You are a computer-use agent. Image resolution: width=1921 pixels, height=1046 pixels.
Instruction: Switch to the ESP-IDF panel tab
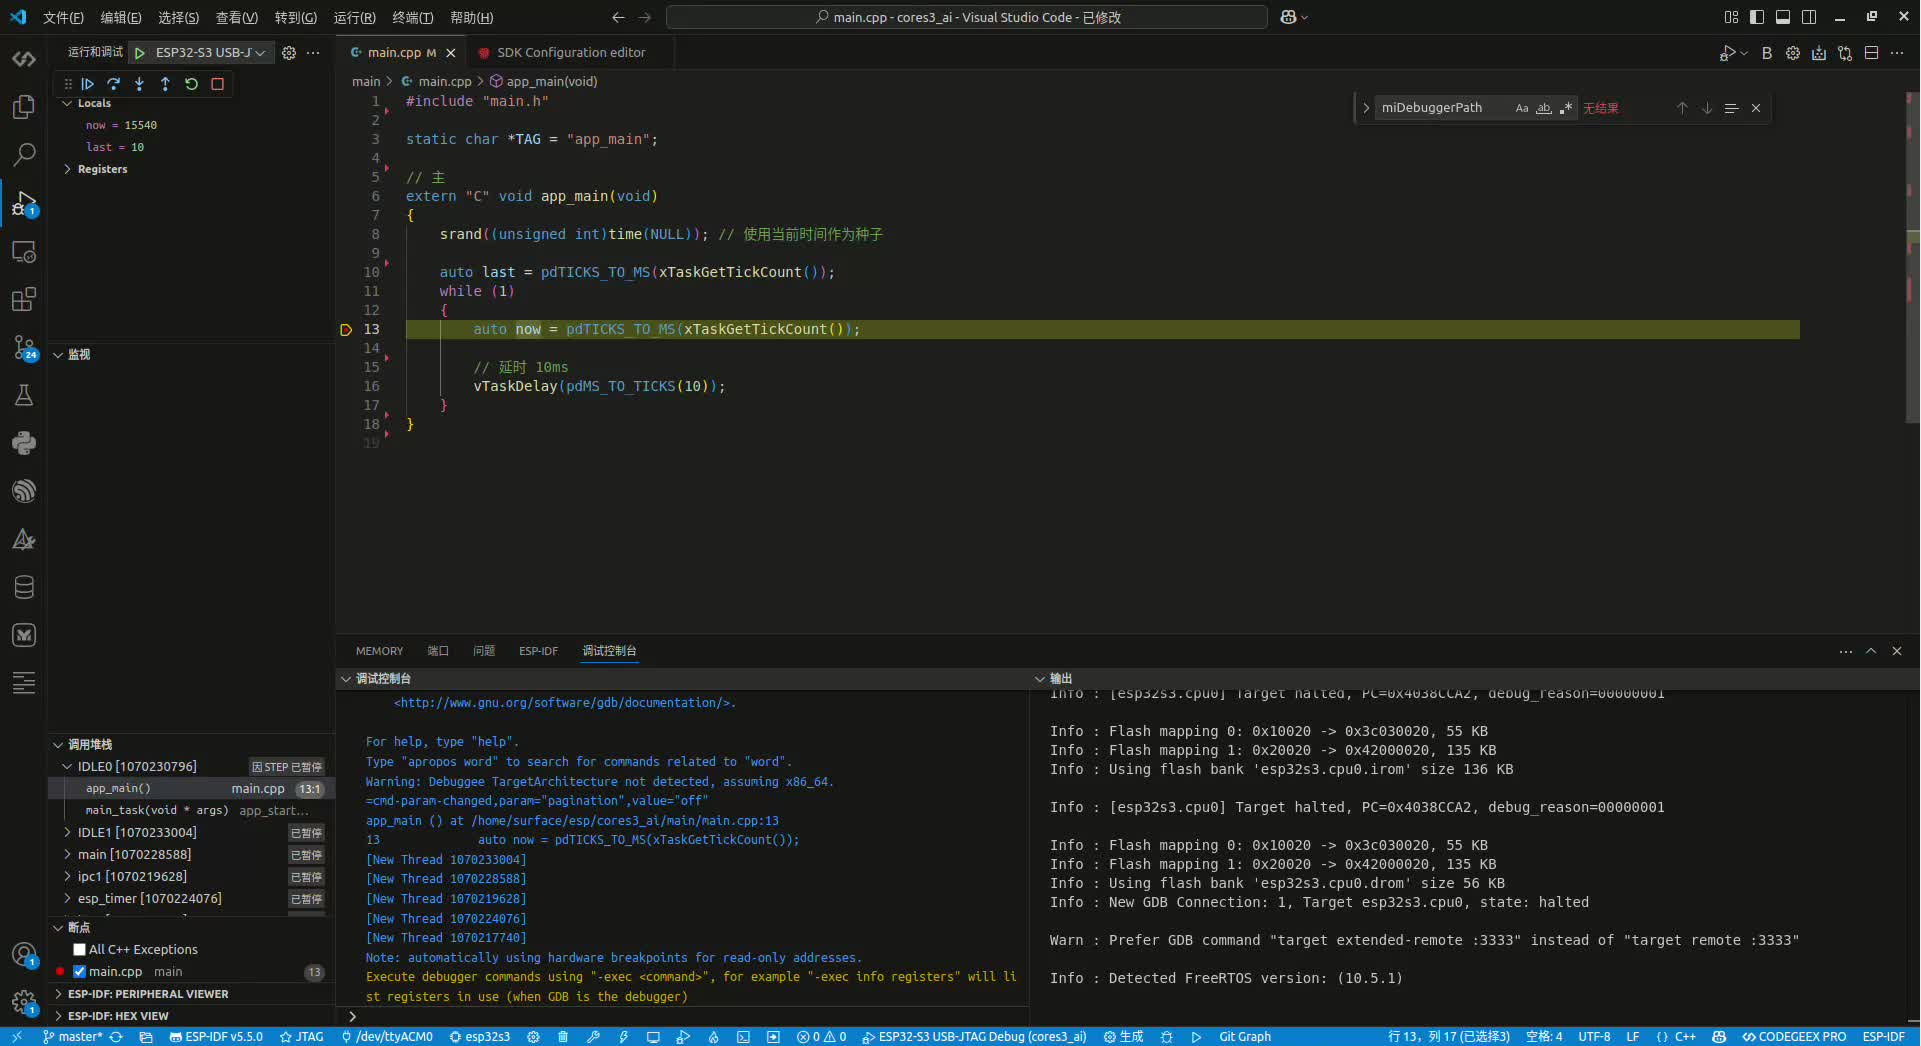click(x=538, y=651)
